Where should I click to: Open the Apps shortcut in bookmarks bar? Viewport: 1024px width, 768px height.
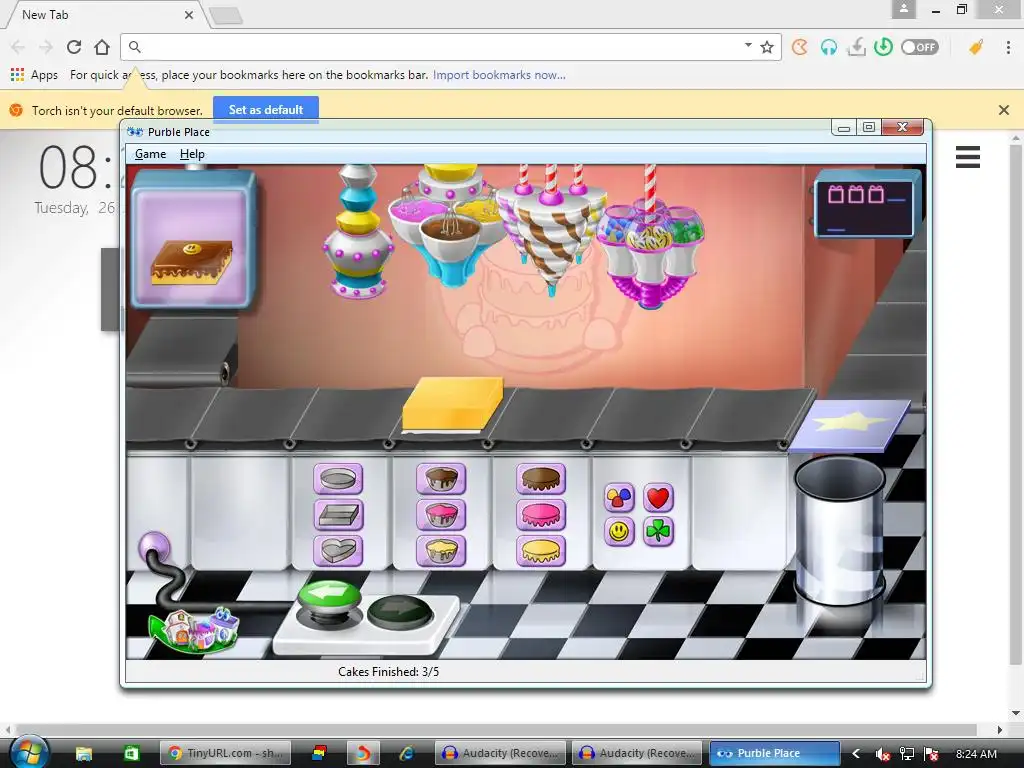click(x=35, y=75)
